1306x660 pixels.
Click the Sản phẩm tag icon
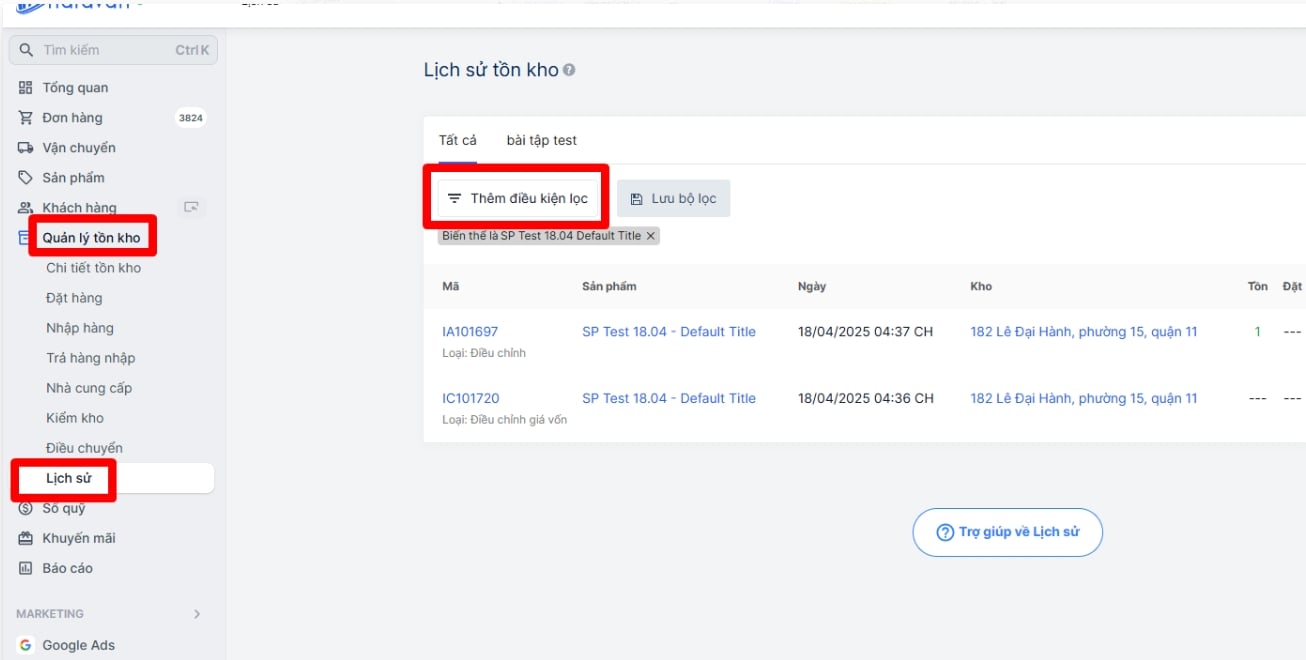pos(26,178)
